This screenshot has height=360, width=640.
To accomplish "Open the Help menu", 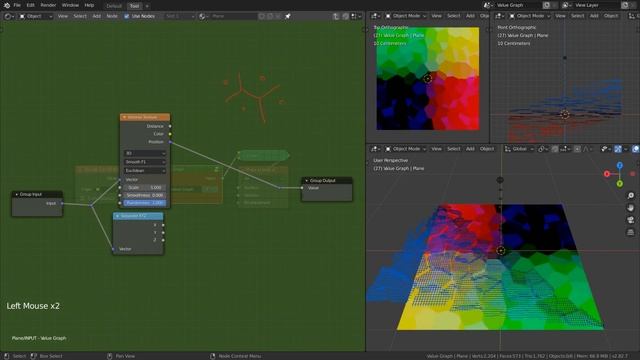I will tap(89, 5).
